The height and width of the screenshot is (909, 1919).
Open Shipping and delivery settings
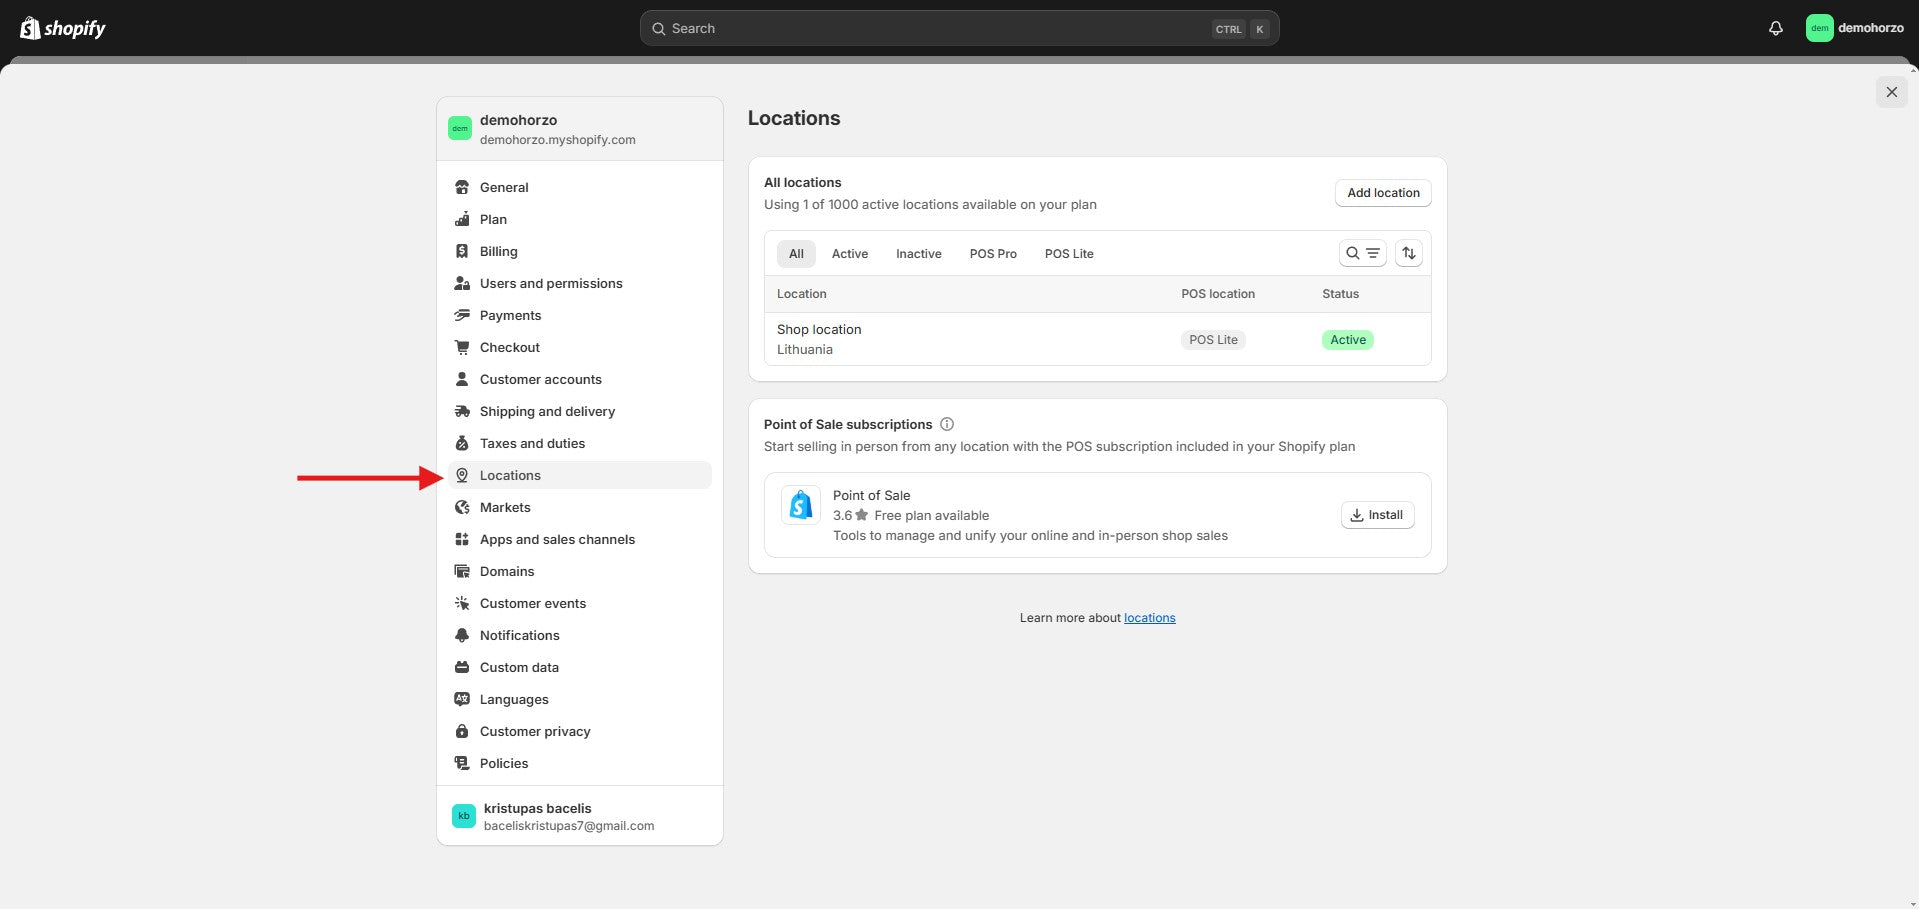pyautogui.click(x=547, y=411)
